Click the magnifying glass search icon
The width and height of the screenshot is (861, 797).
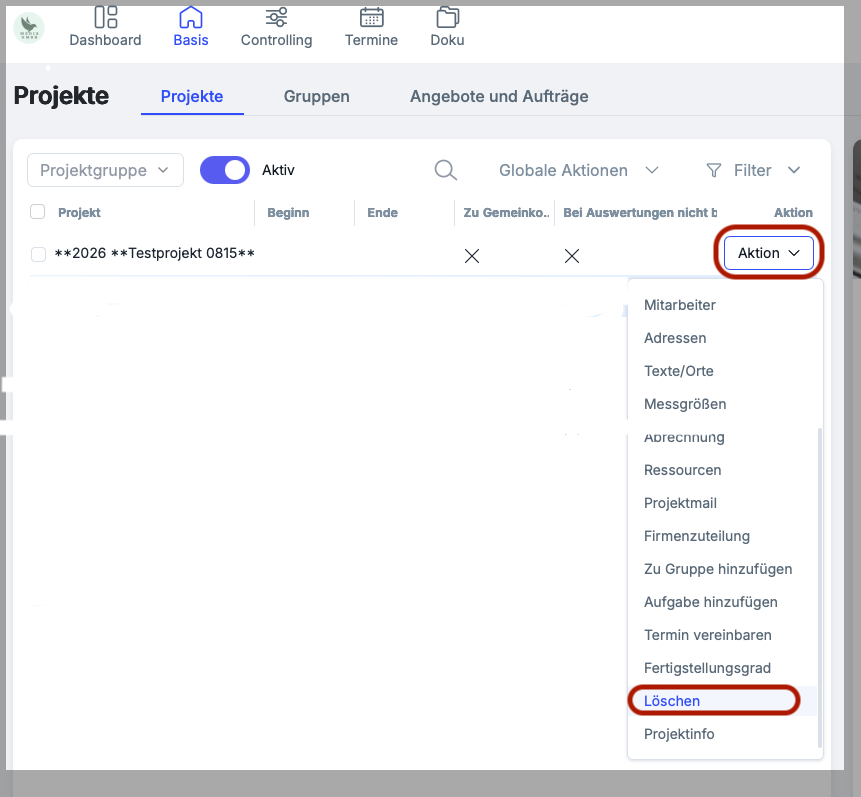445,170
